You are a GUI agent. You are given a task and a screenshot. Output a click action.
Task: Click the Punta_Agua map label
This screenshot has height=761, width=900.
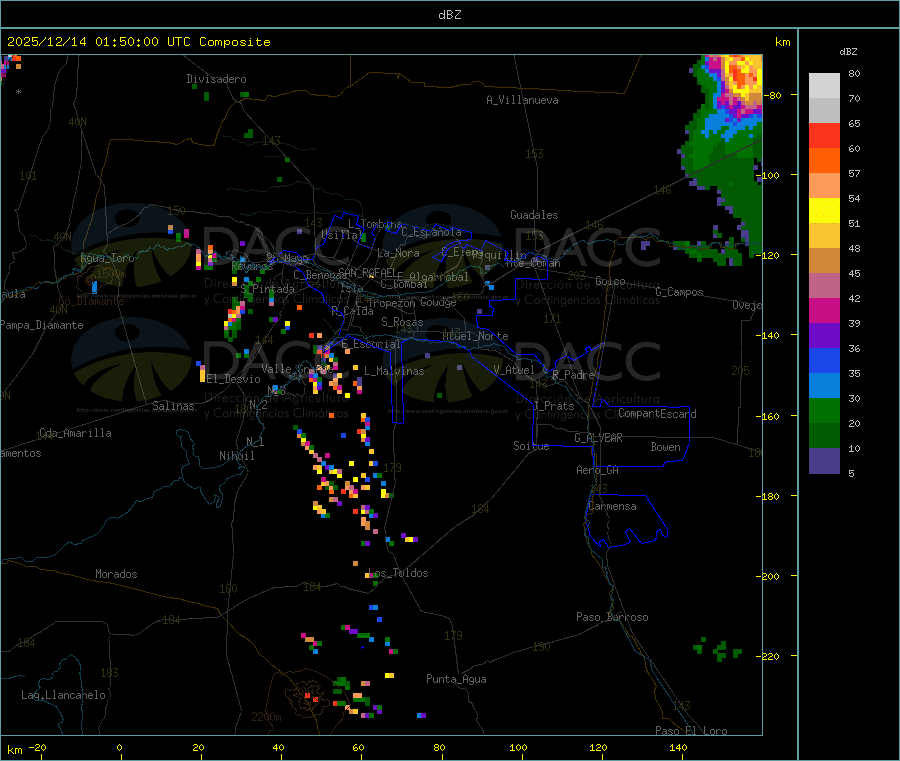pyautogui.click(x=456, y=679)
